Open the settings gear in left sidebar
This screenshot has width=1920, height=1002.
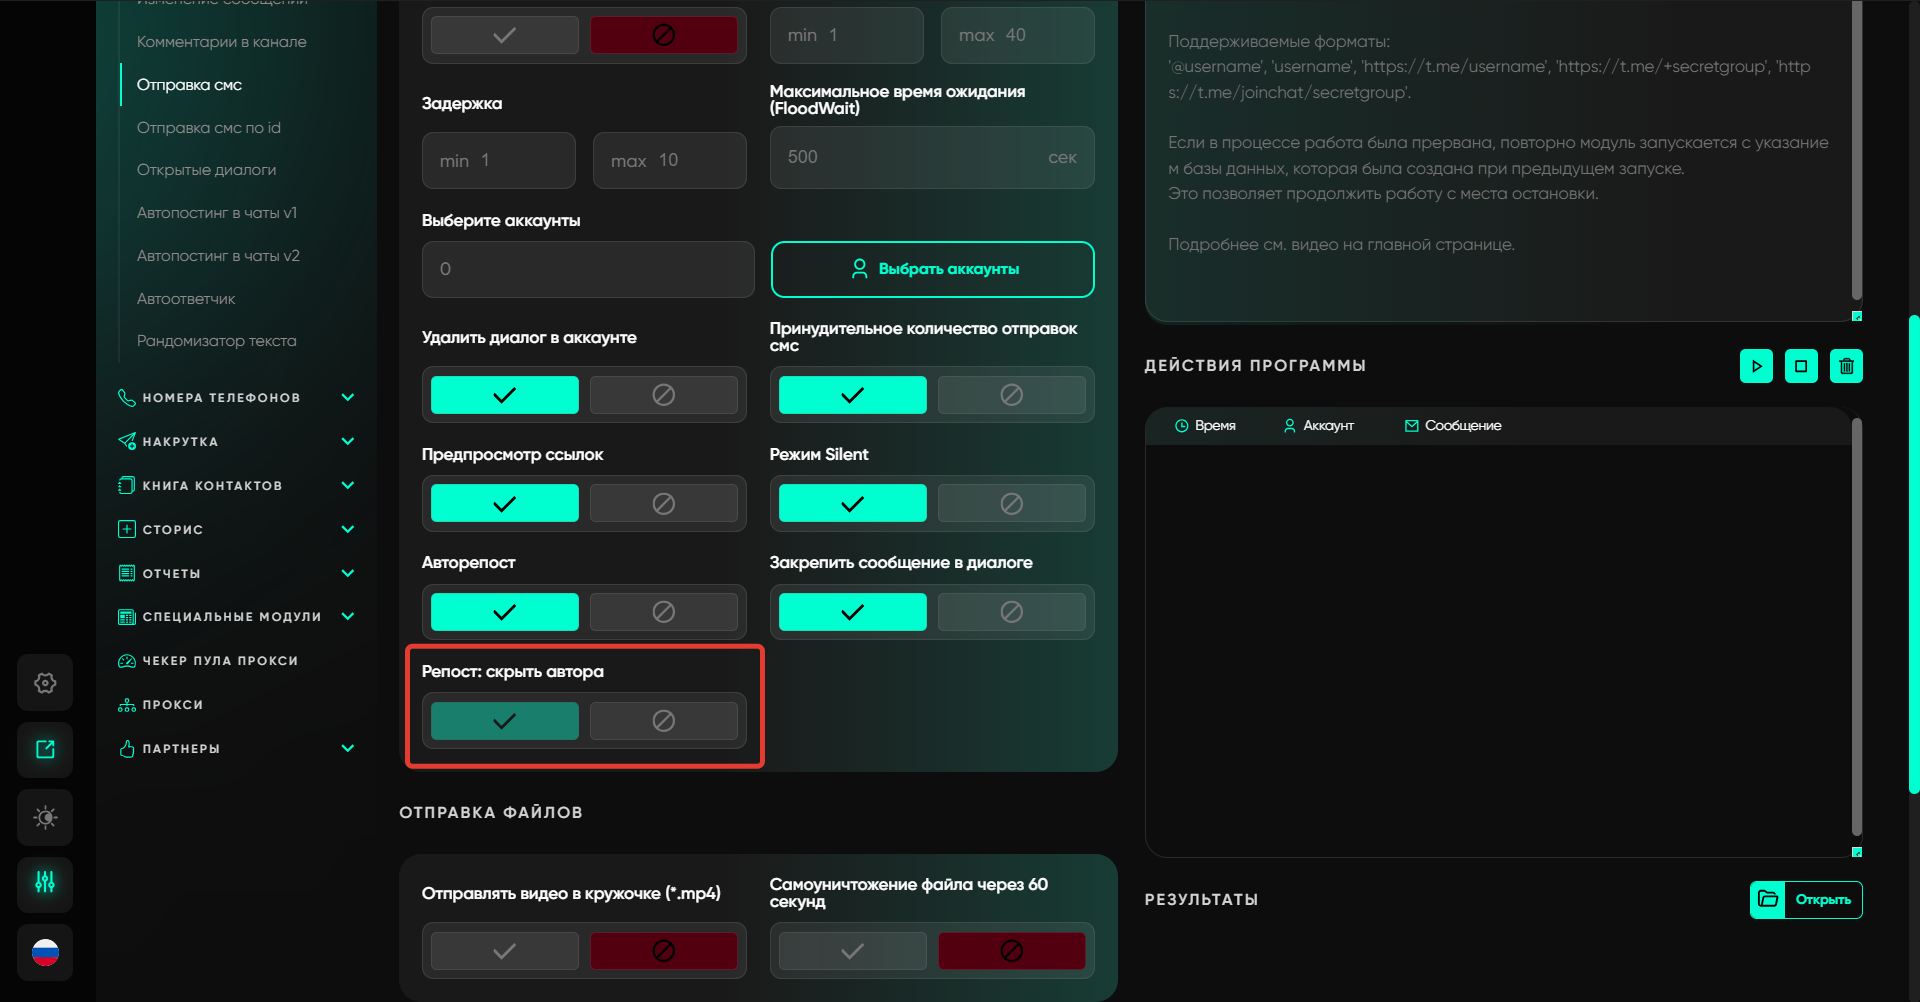pyautogui.click(x=45, y=683)
